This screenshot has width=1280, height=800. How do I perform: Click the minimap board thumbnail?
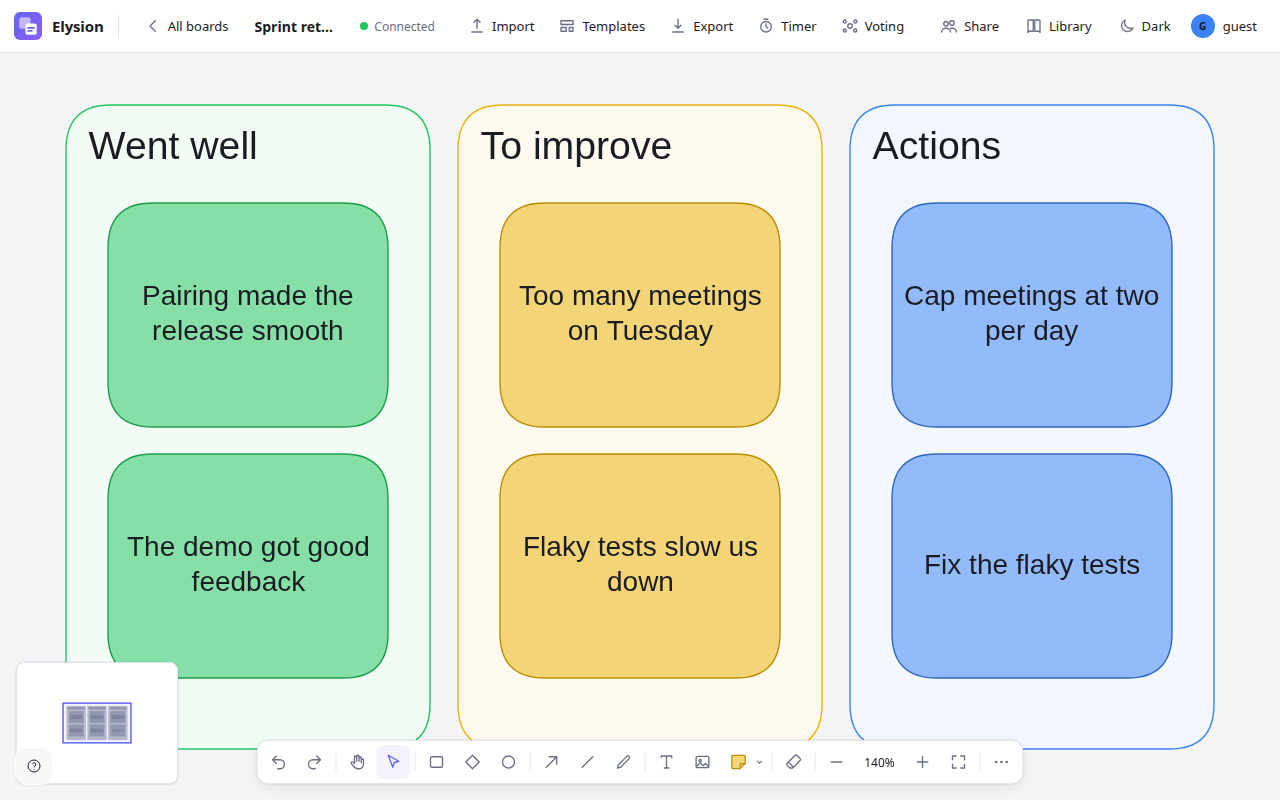(x=97, y=722)
